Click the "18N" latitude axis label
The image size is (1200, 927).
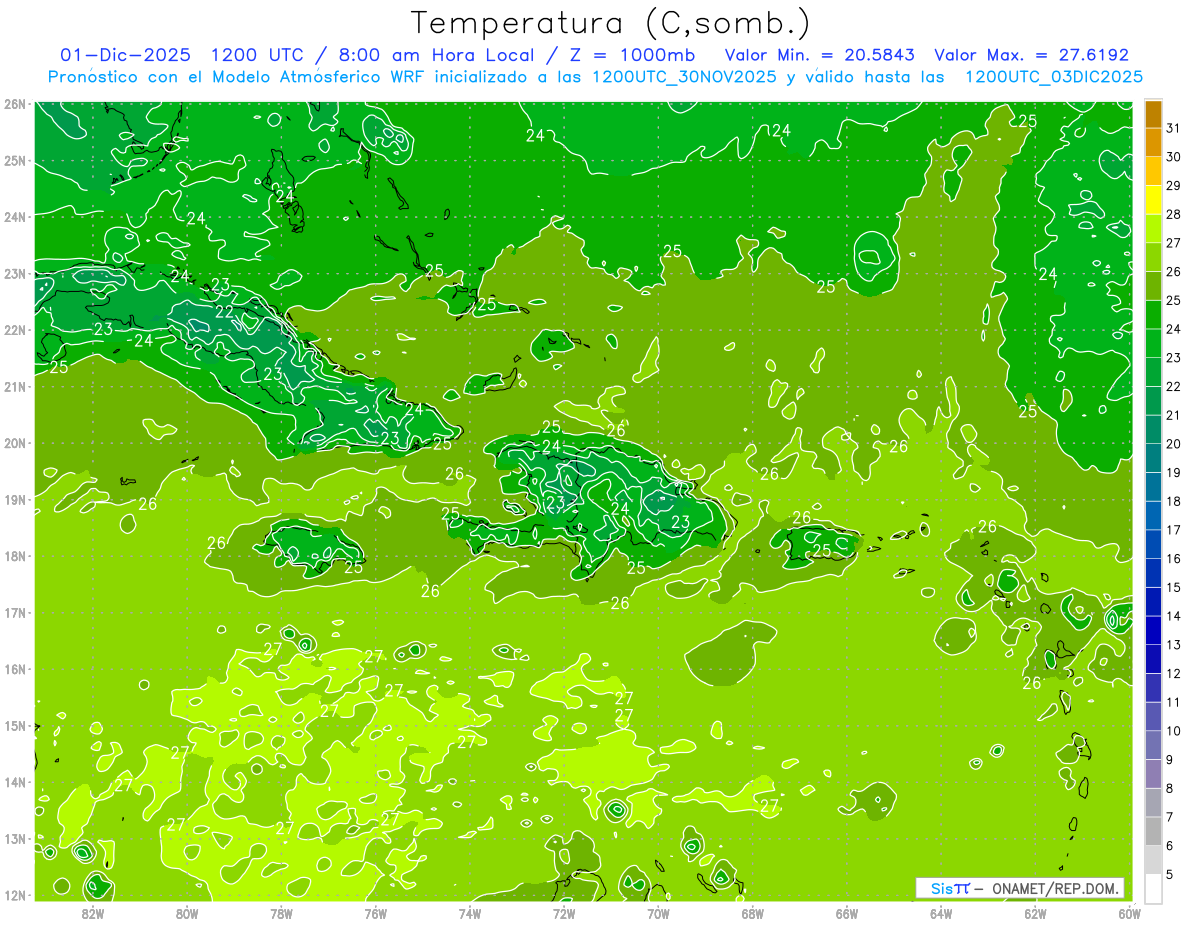(14, 556)
